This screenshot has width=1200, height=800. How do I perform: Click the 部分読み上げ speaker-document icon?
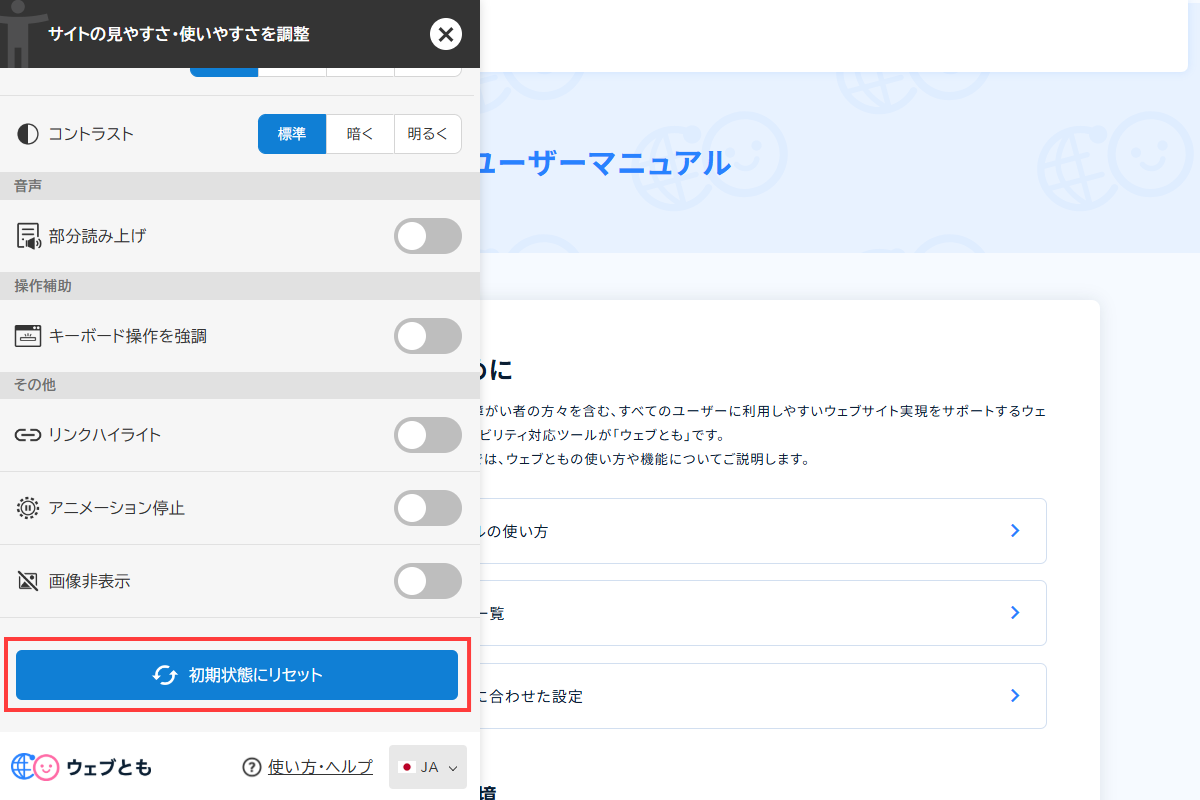pyautogui.click(x=27, y=236)
